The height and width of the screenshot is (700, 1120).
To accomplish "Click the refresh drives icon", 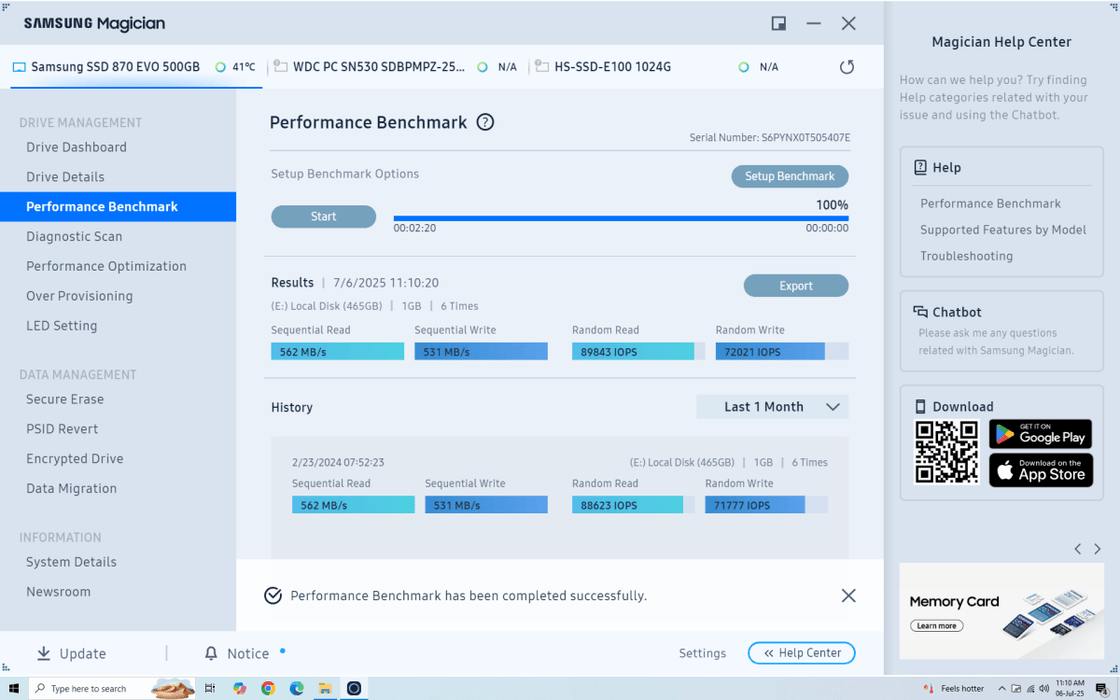I will (847, 67).
